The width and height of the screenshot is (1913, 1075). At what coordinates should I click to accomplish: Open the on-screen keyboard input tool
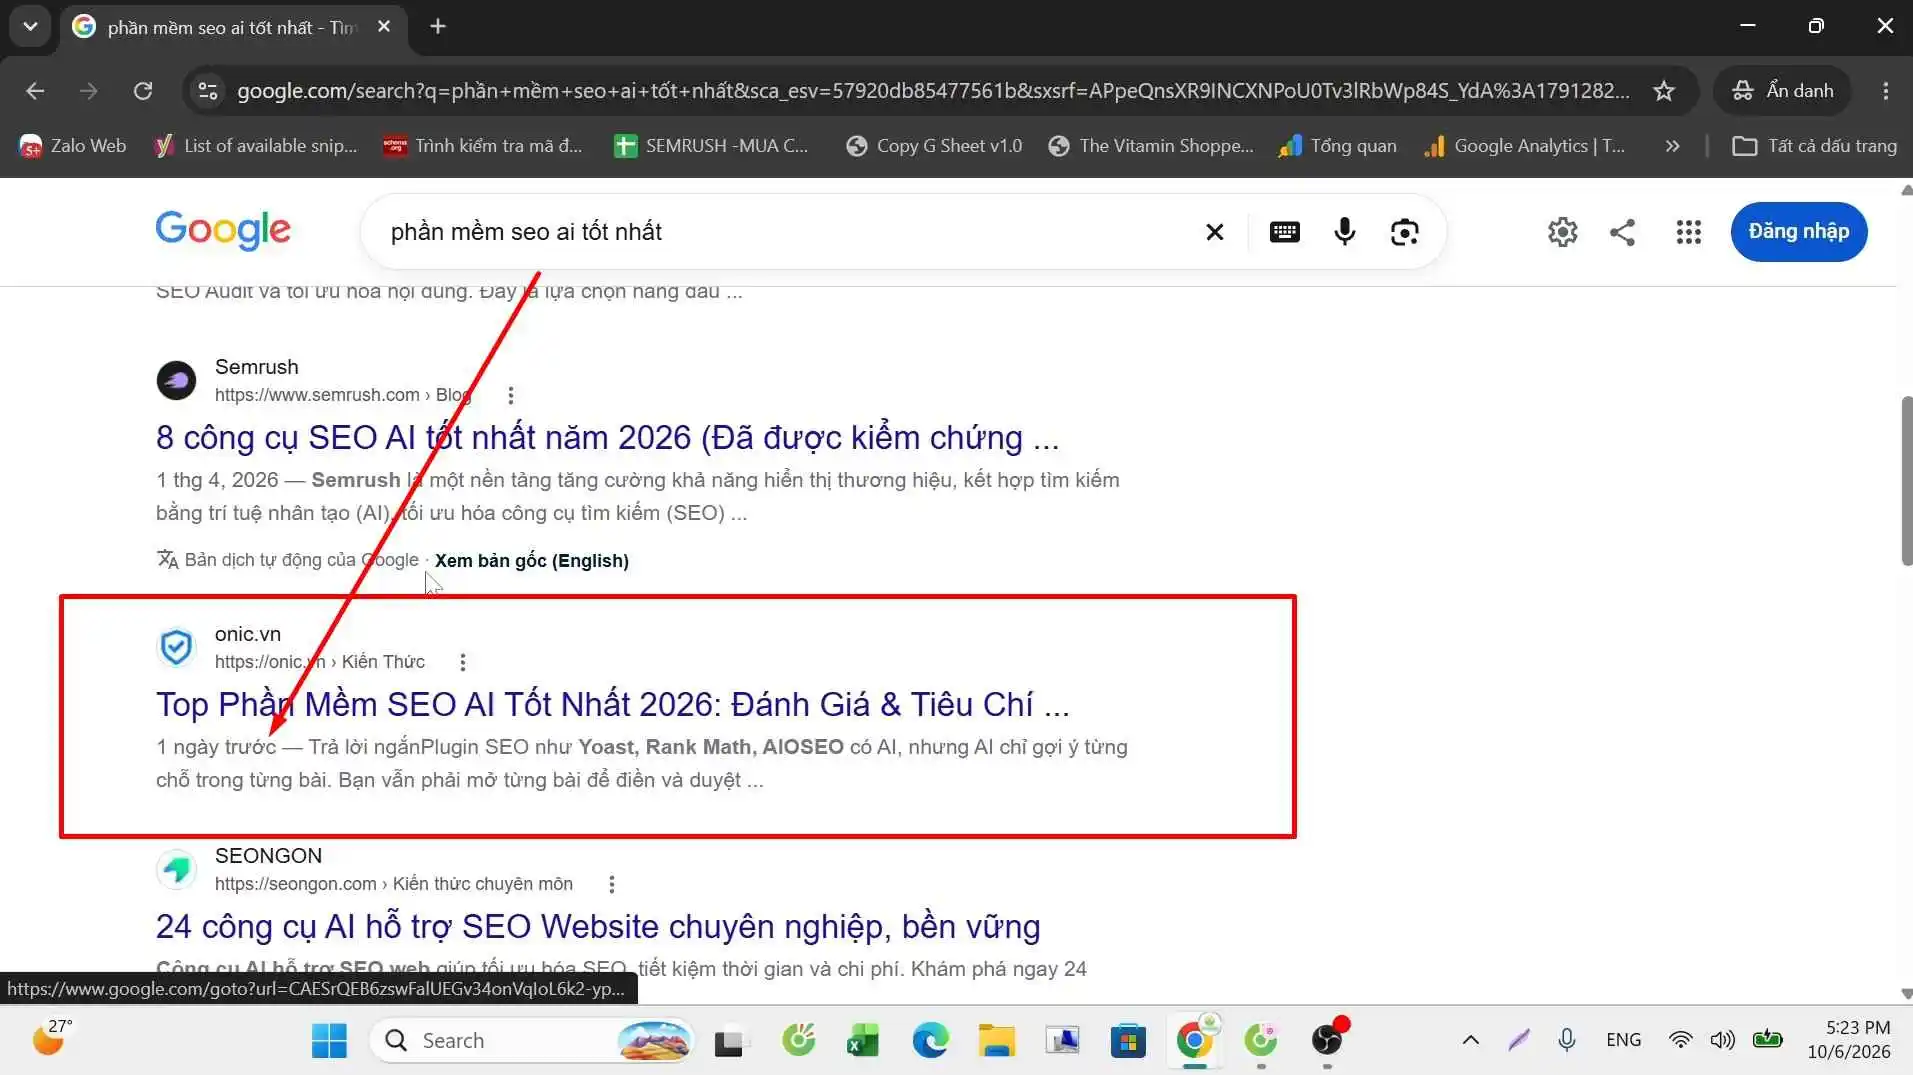point(1285,232)
